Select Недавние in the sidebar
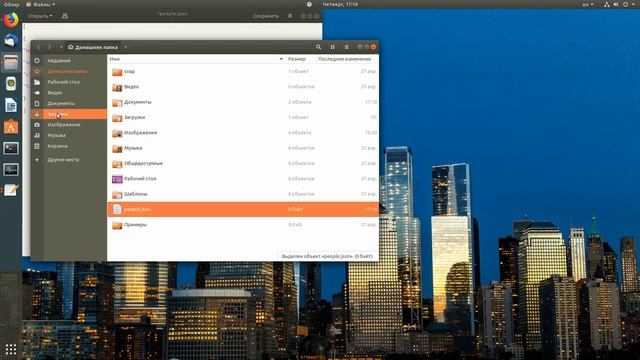This screenshot has width=640, height=360. 69,60
